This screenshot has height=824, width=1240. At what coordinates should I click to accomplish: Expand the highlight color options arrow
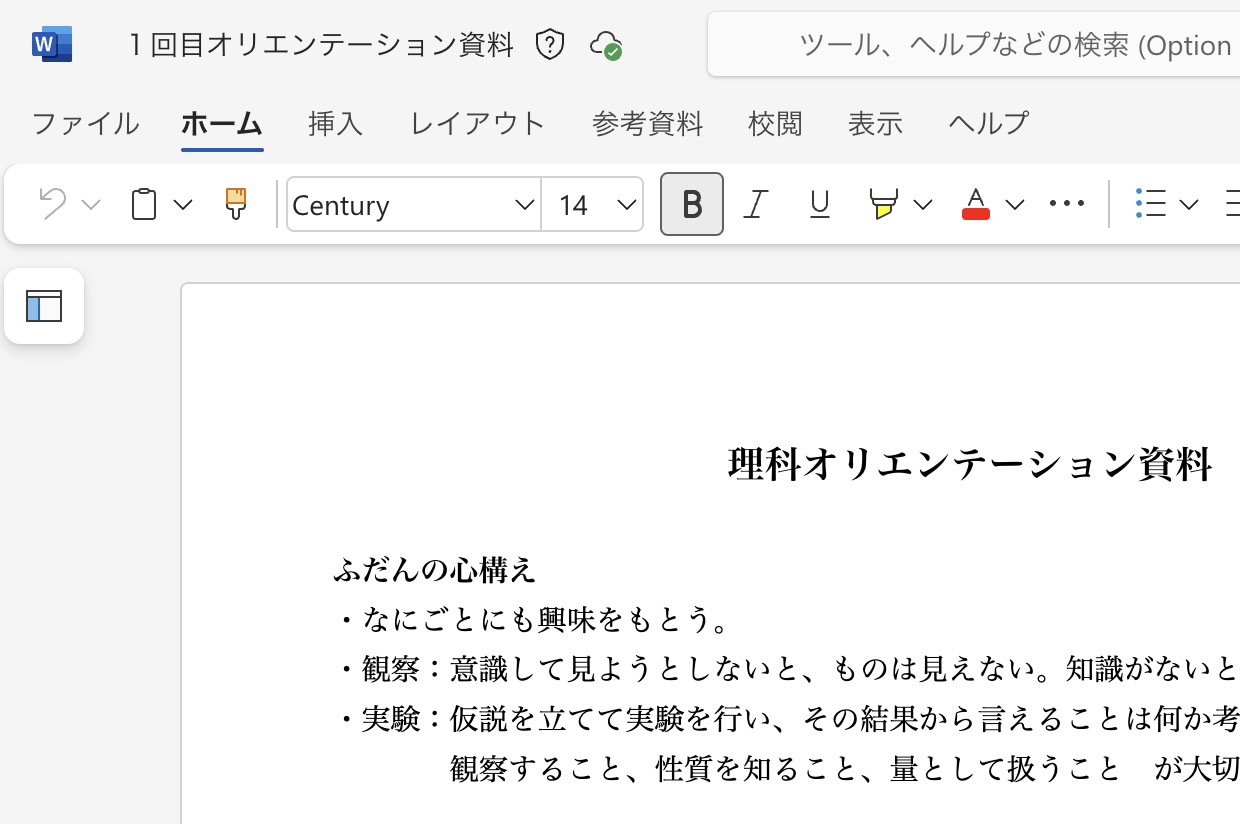pos(923,205)
